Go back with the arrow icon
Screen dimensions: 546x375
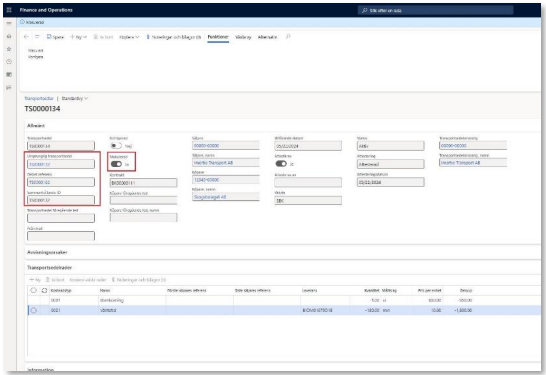(26, 37)
